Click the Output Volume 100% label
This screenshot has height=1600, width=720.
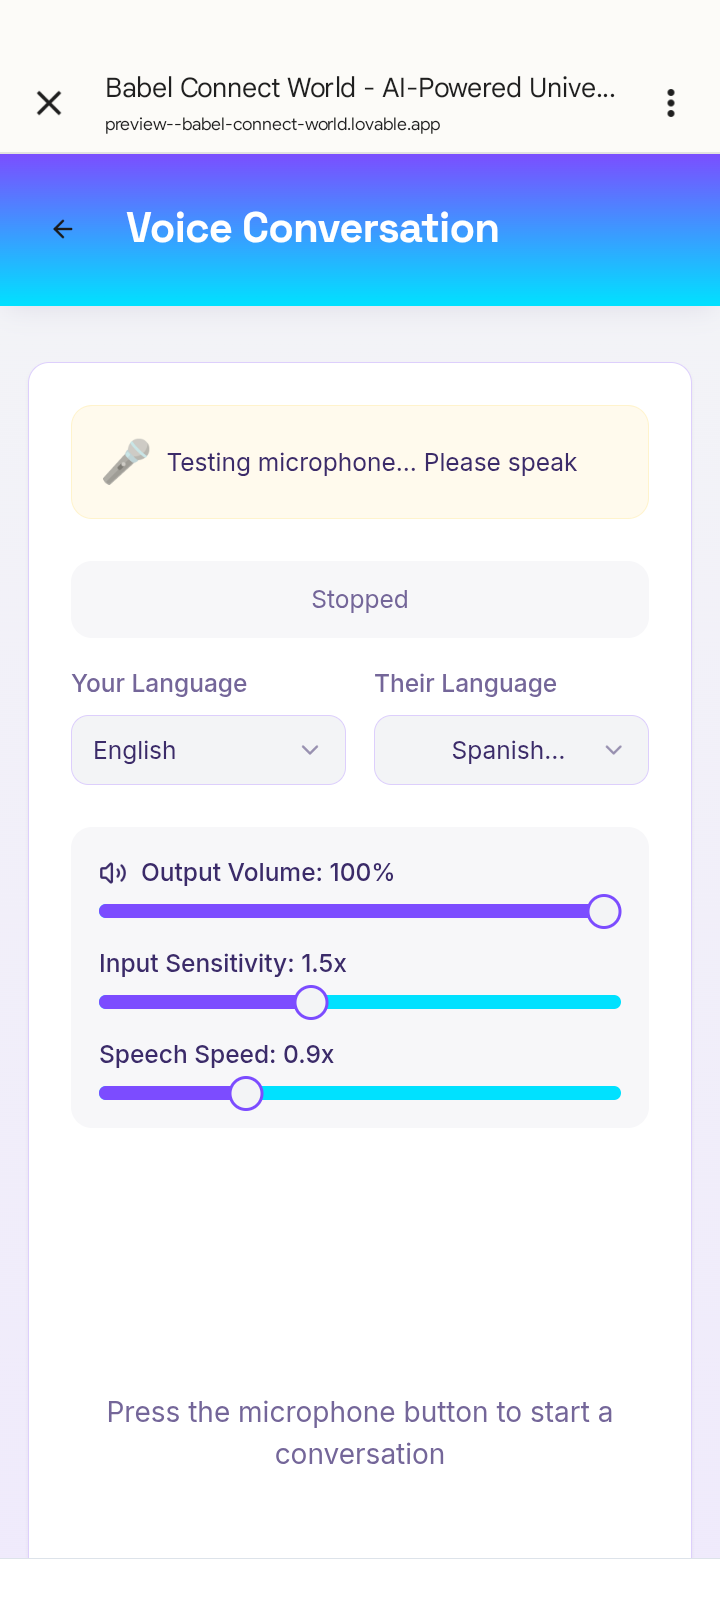(266, 872)
